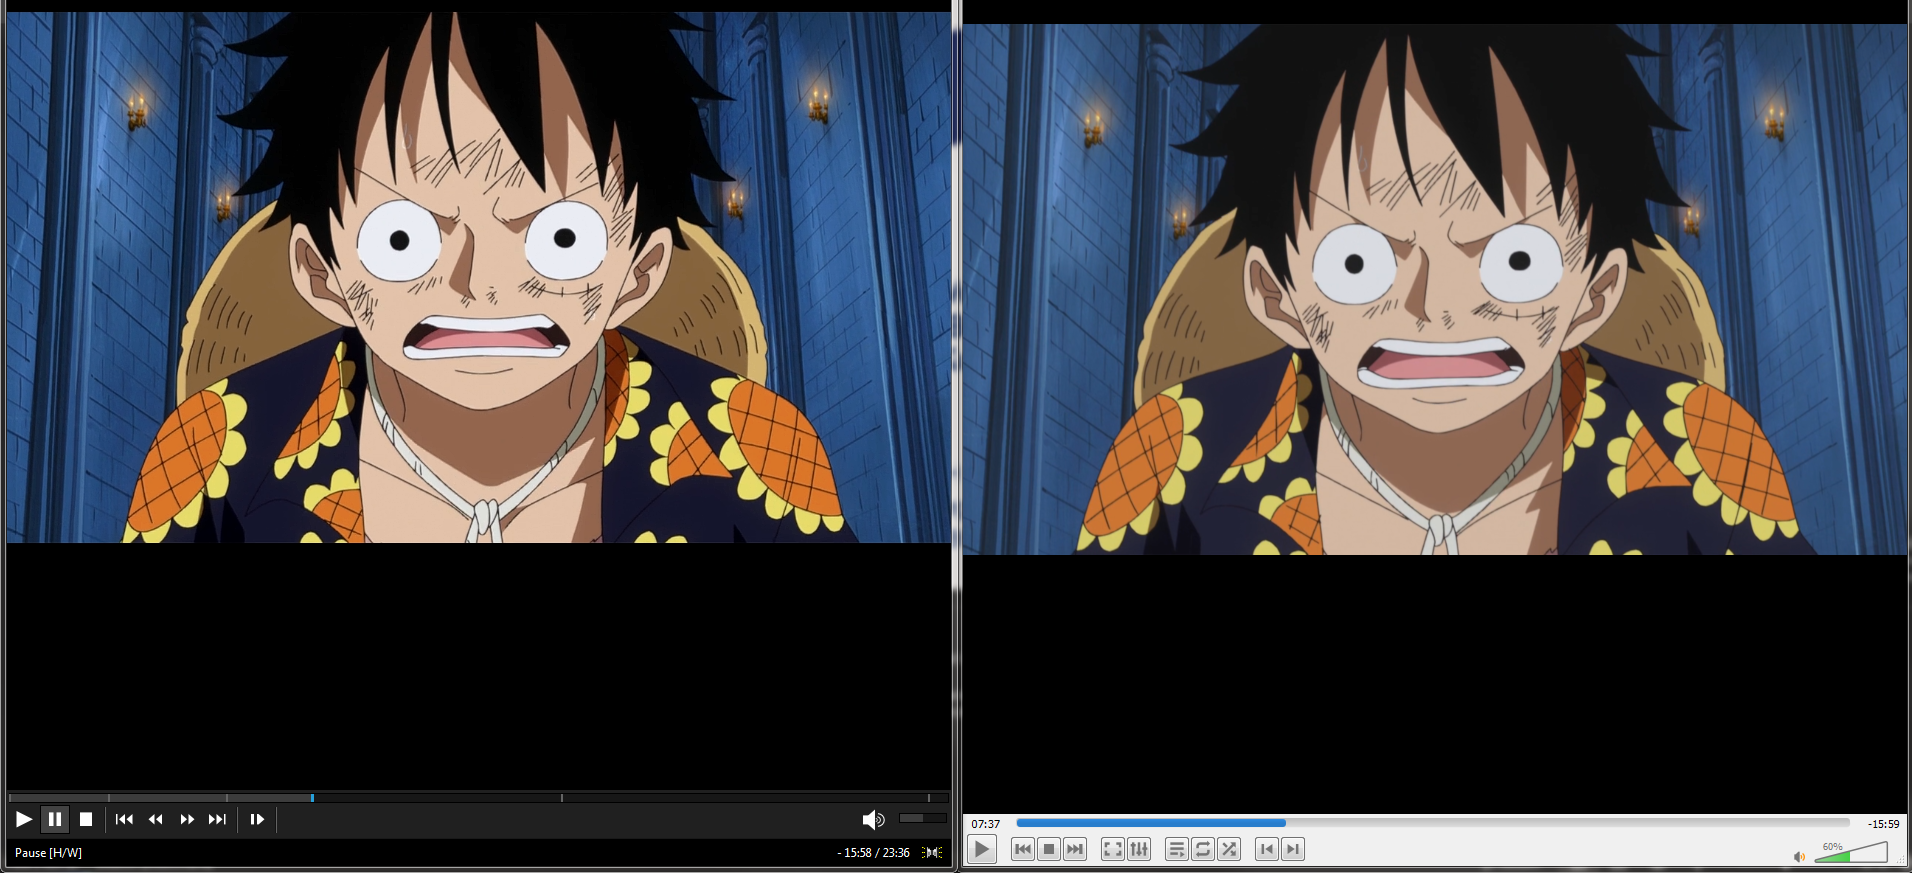
Task: Mute audio with MPC speaker icon
Action: 873,819
